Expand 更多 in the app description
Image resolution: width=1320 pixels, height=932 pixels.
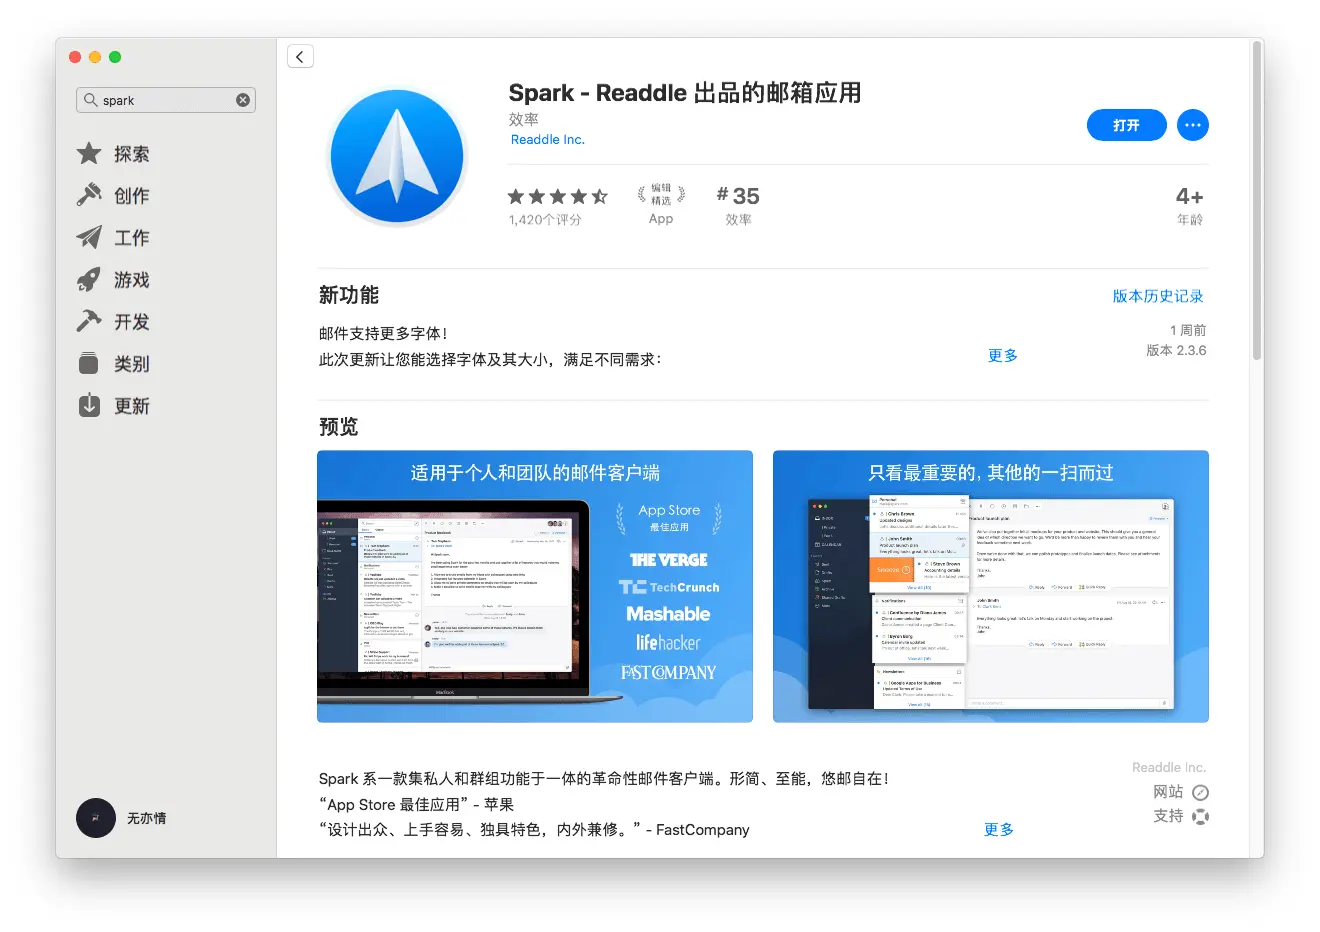(x=998, y=829)
